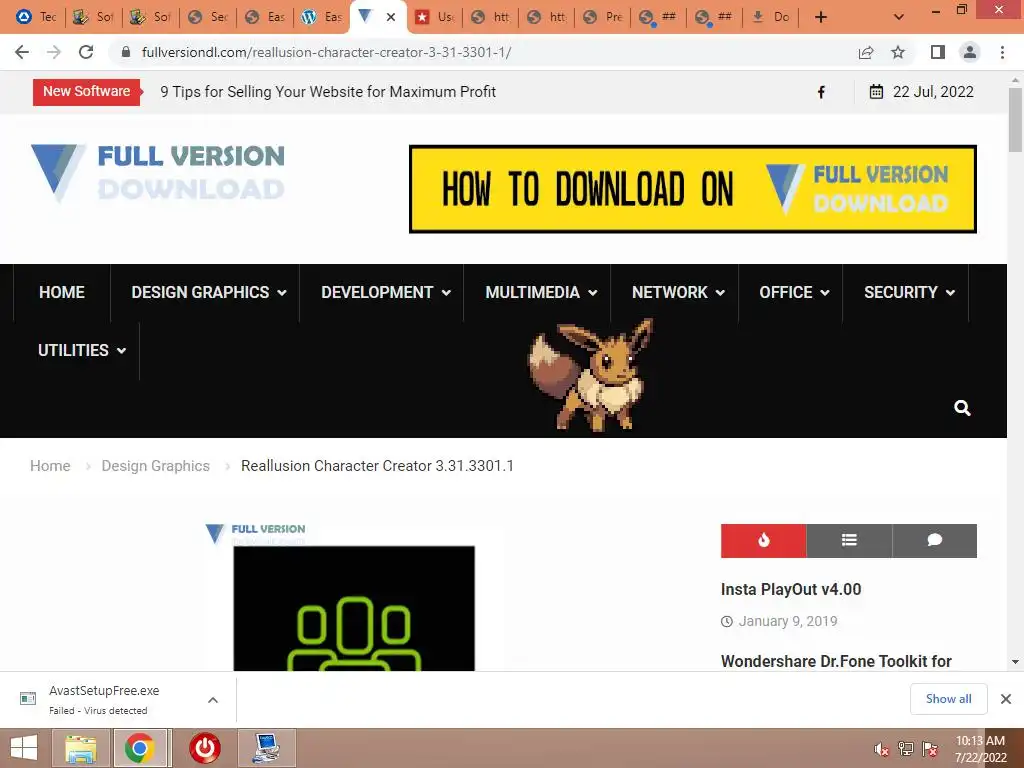This screenshot has height=768, width=1024.
Task: Click Home breadcrumb link
Action: pyautogui.click(x=50, y=466)
